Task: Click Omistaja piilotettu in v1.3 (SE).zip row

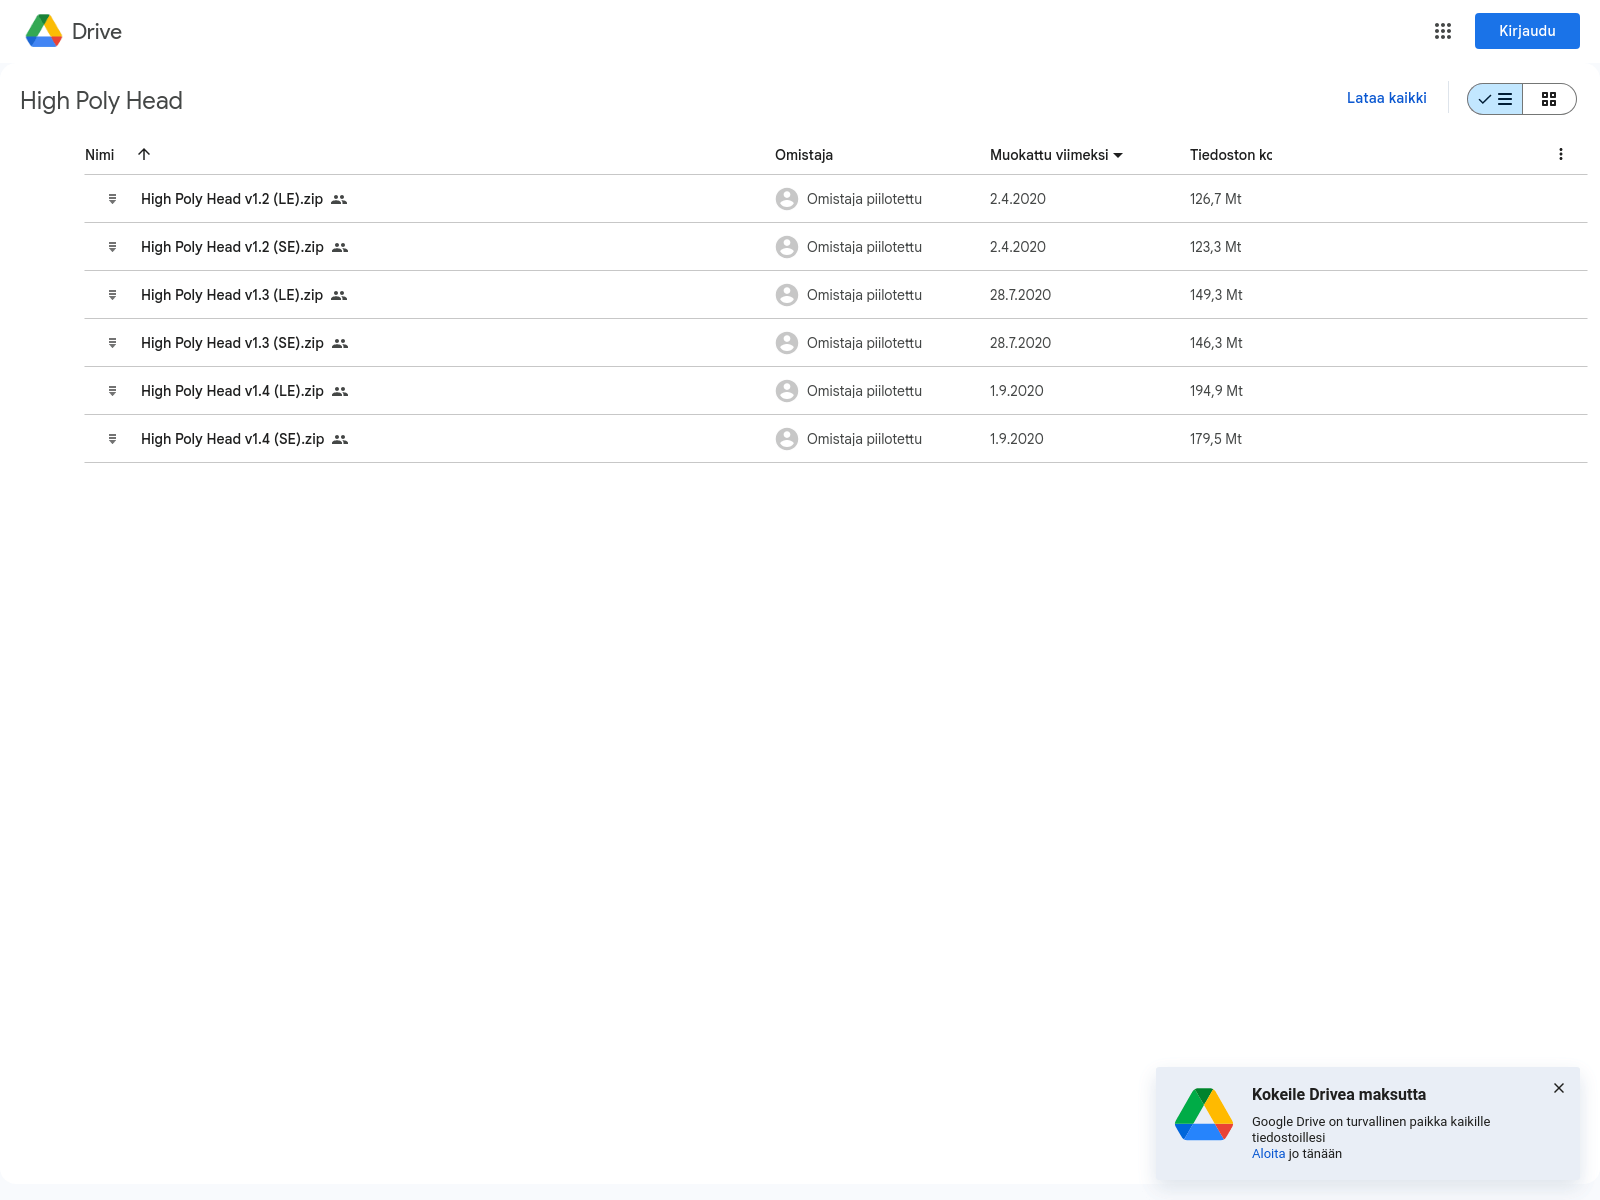Action: (x=864, y=343)
